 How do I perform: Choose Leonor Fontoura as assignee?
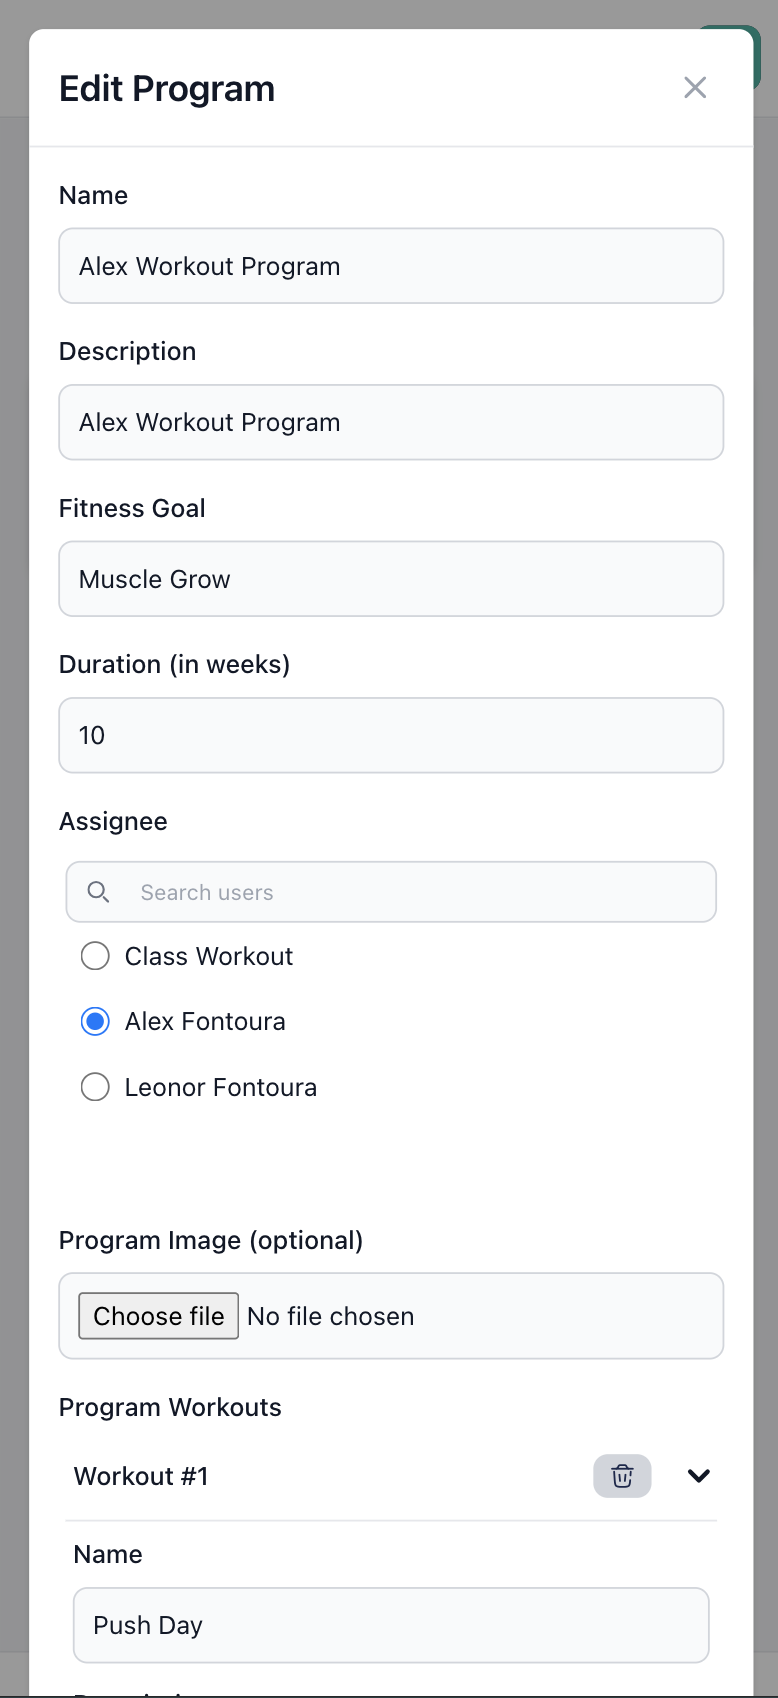point(95,1087)
